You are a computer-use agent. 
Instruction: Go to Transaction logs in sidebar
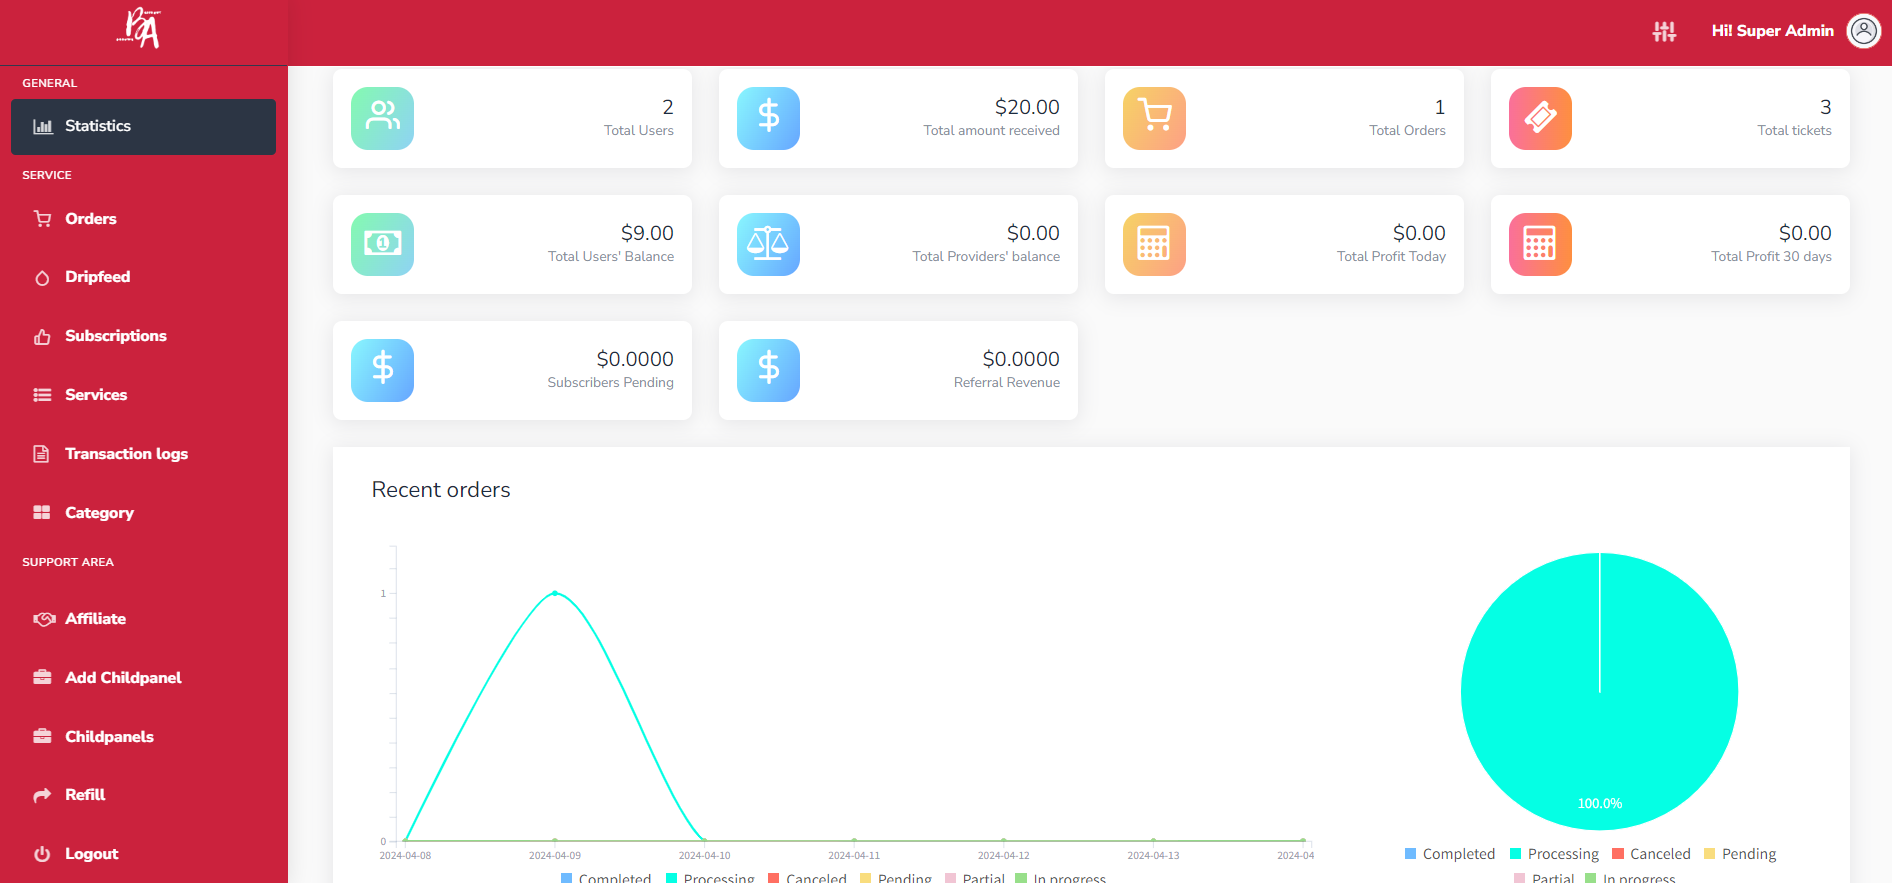point(126,454)
